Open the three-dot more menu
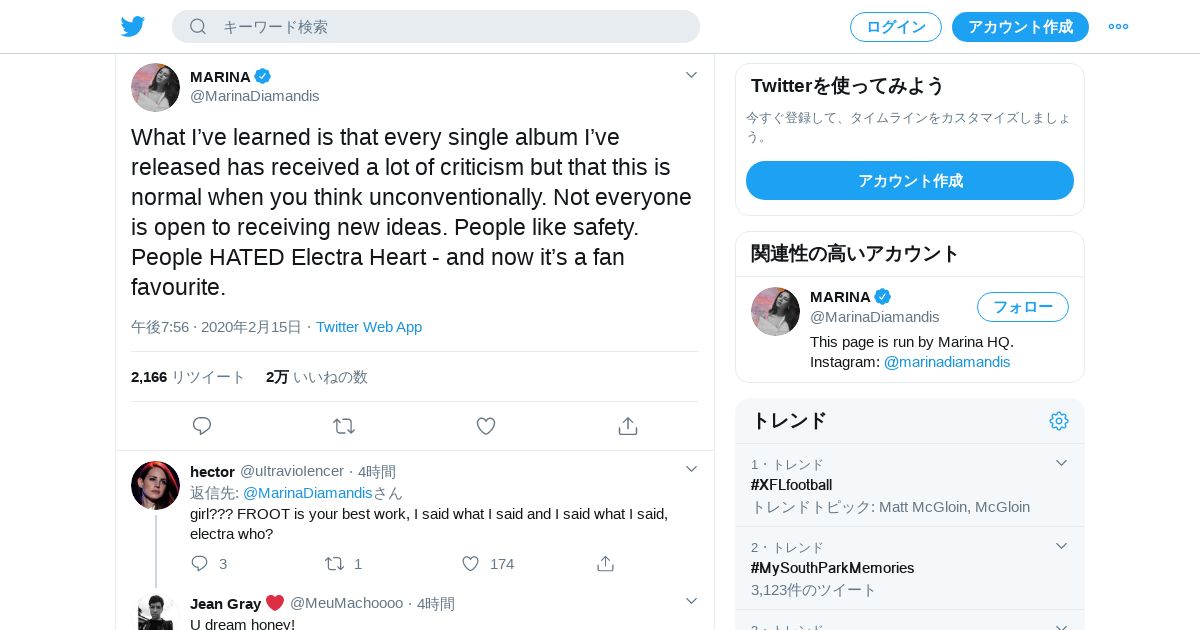This screenshot has width=1200, height=630. click(1118, 27)
